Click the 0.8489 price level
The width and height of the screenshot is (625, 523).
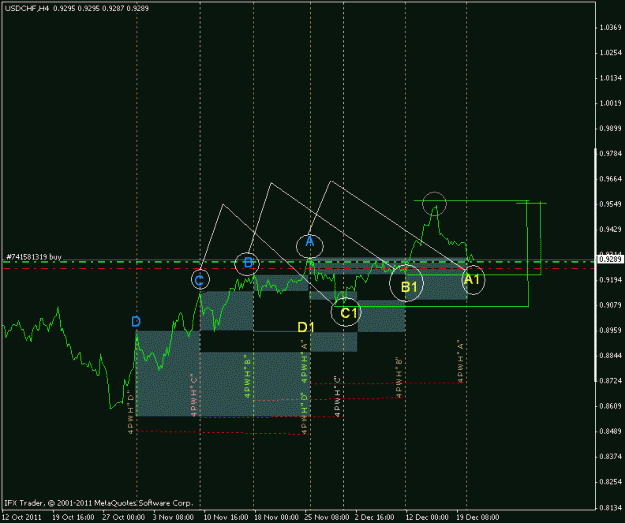pyautogui.click(x=610, y=431)
